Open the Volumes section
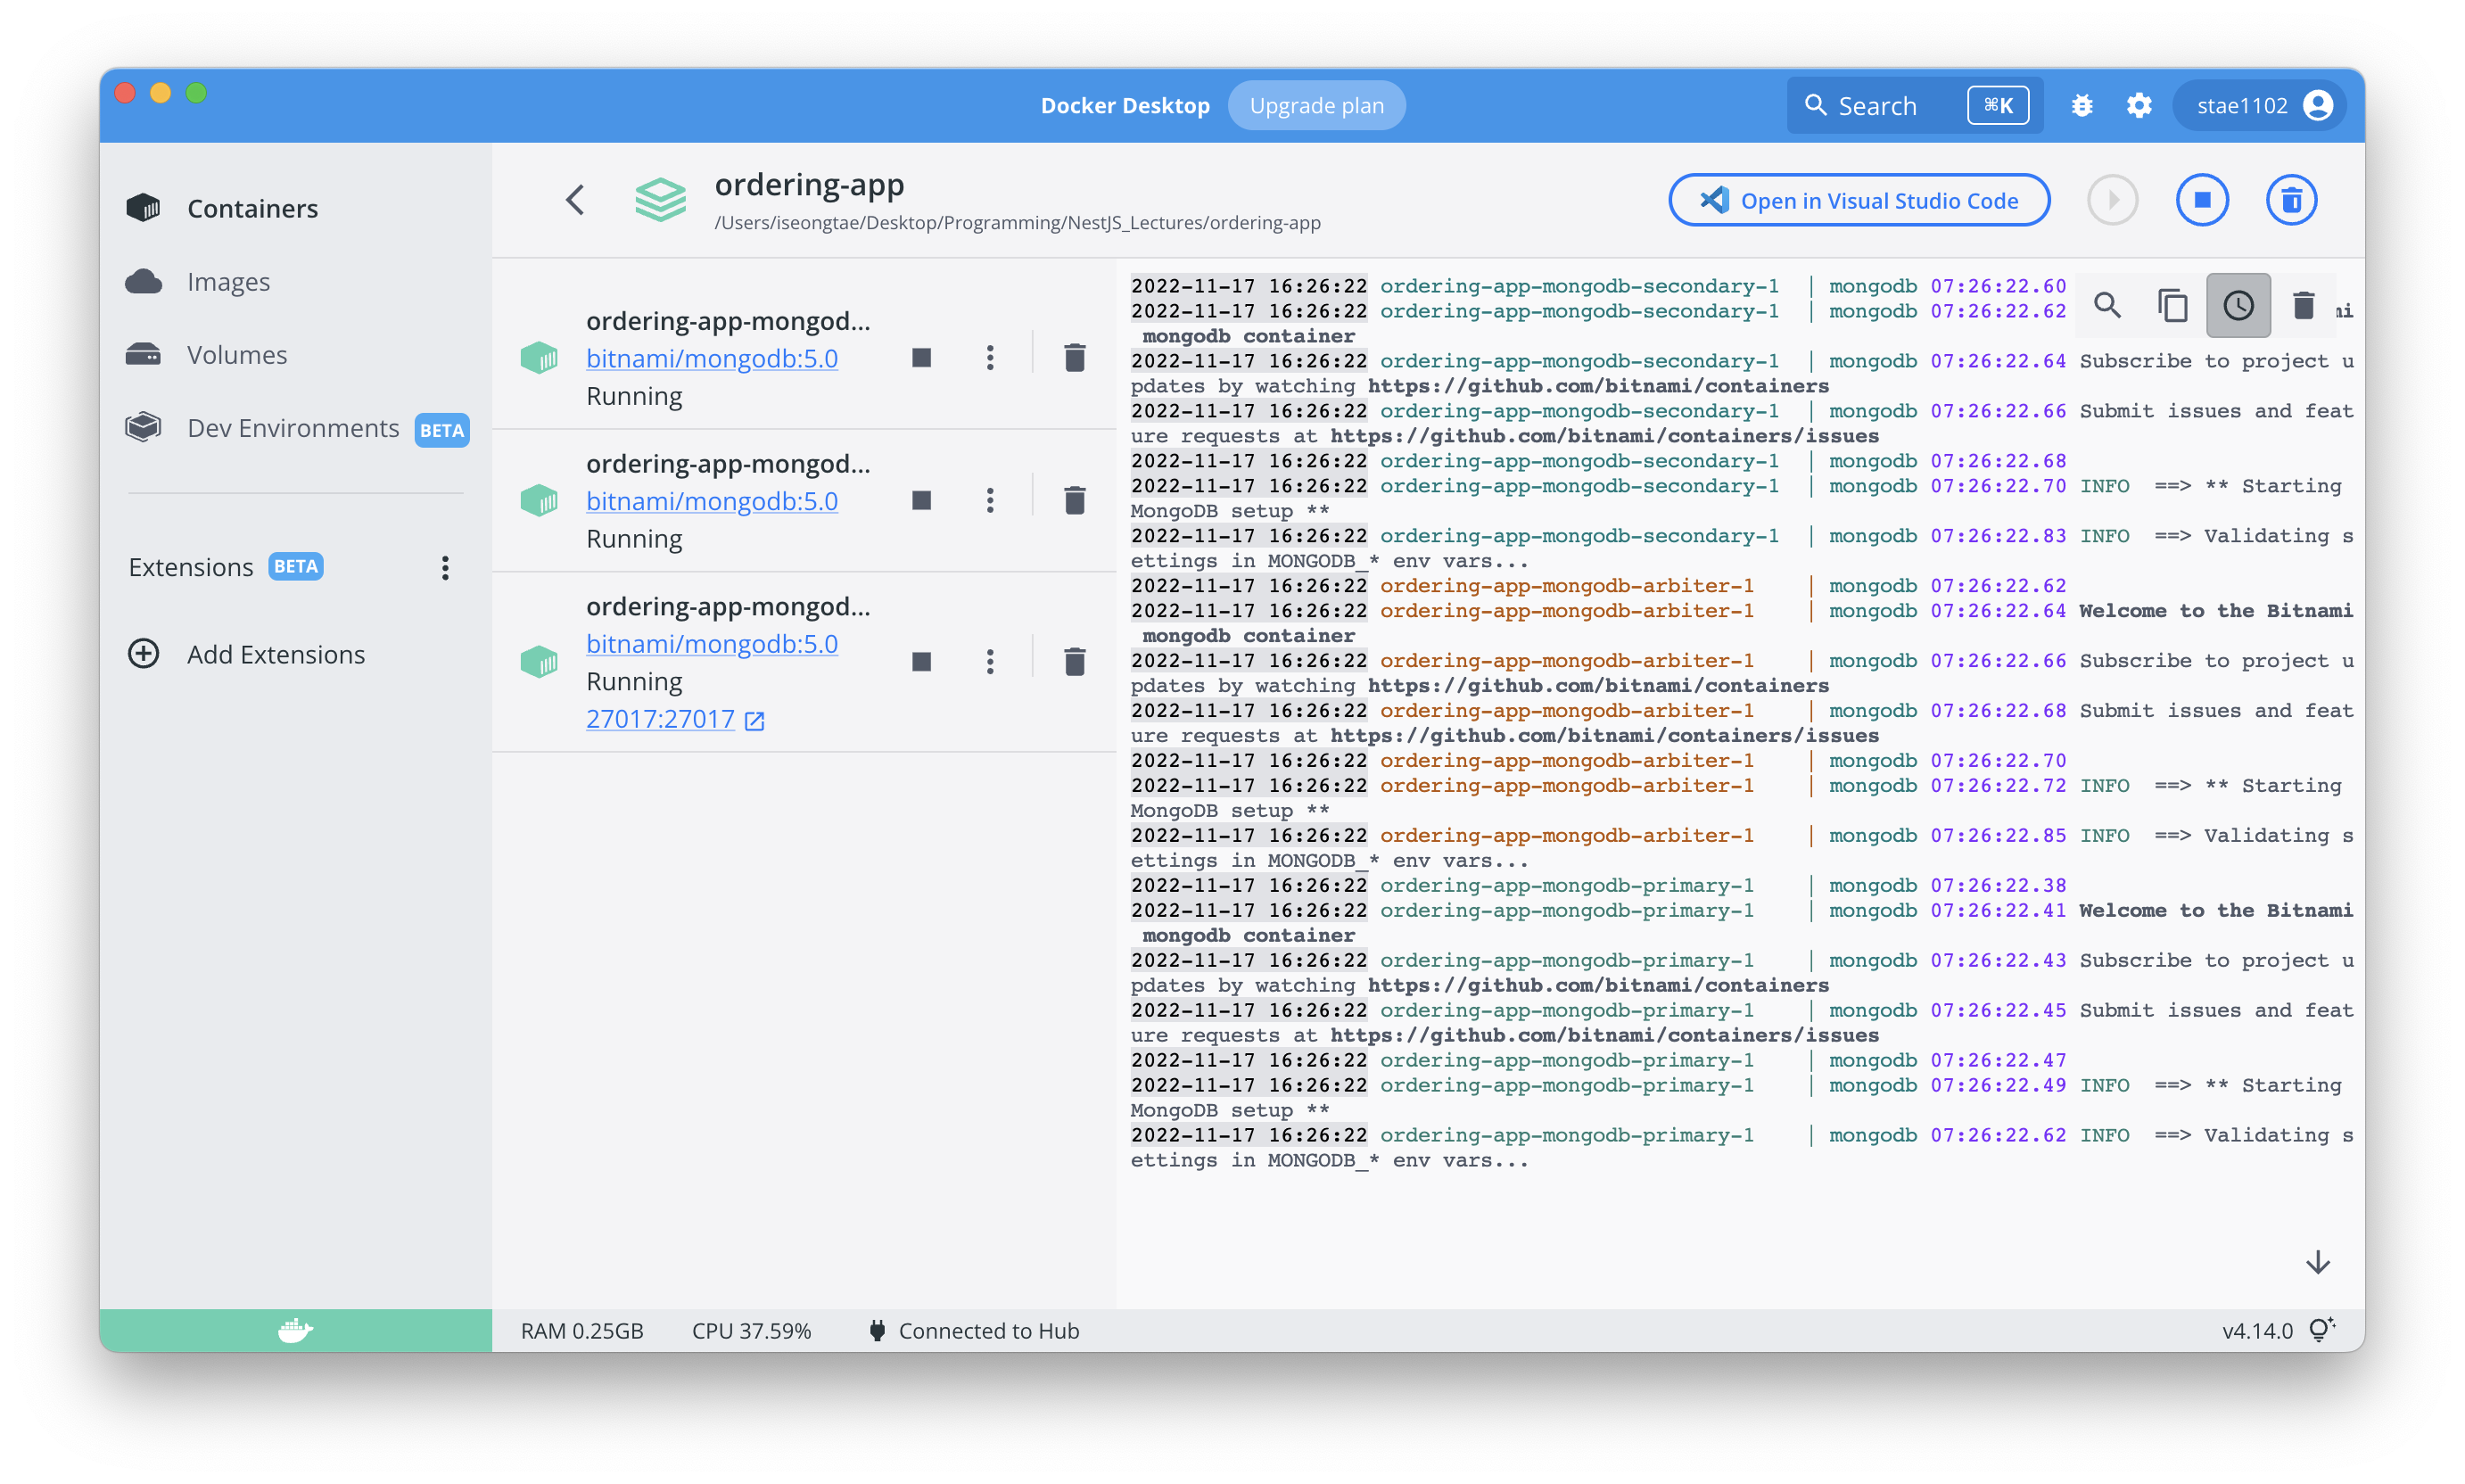Viewport: 2465px width, 1484px height. click(237, 355)
